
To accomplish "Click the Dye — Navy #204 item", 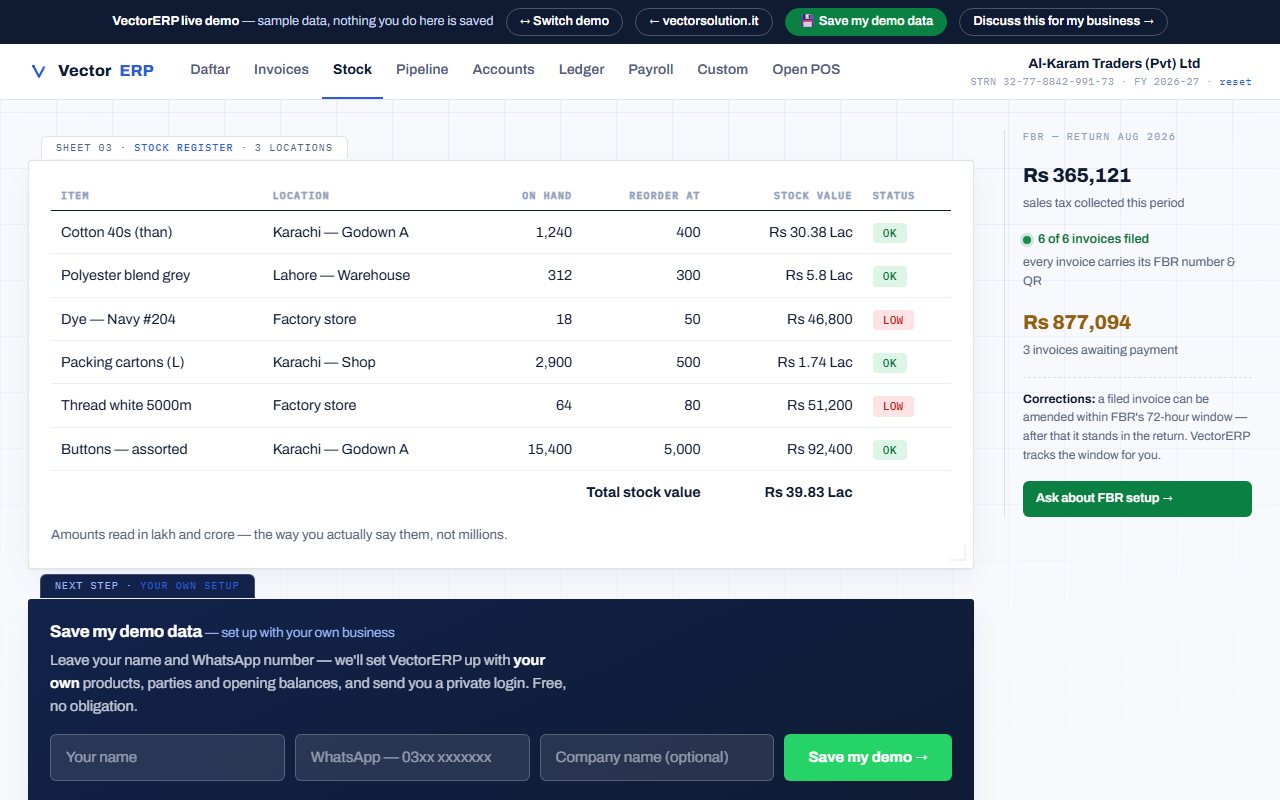I will (x=118, y=319).
